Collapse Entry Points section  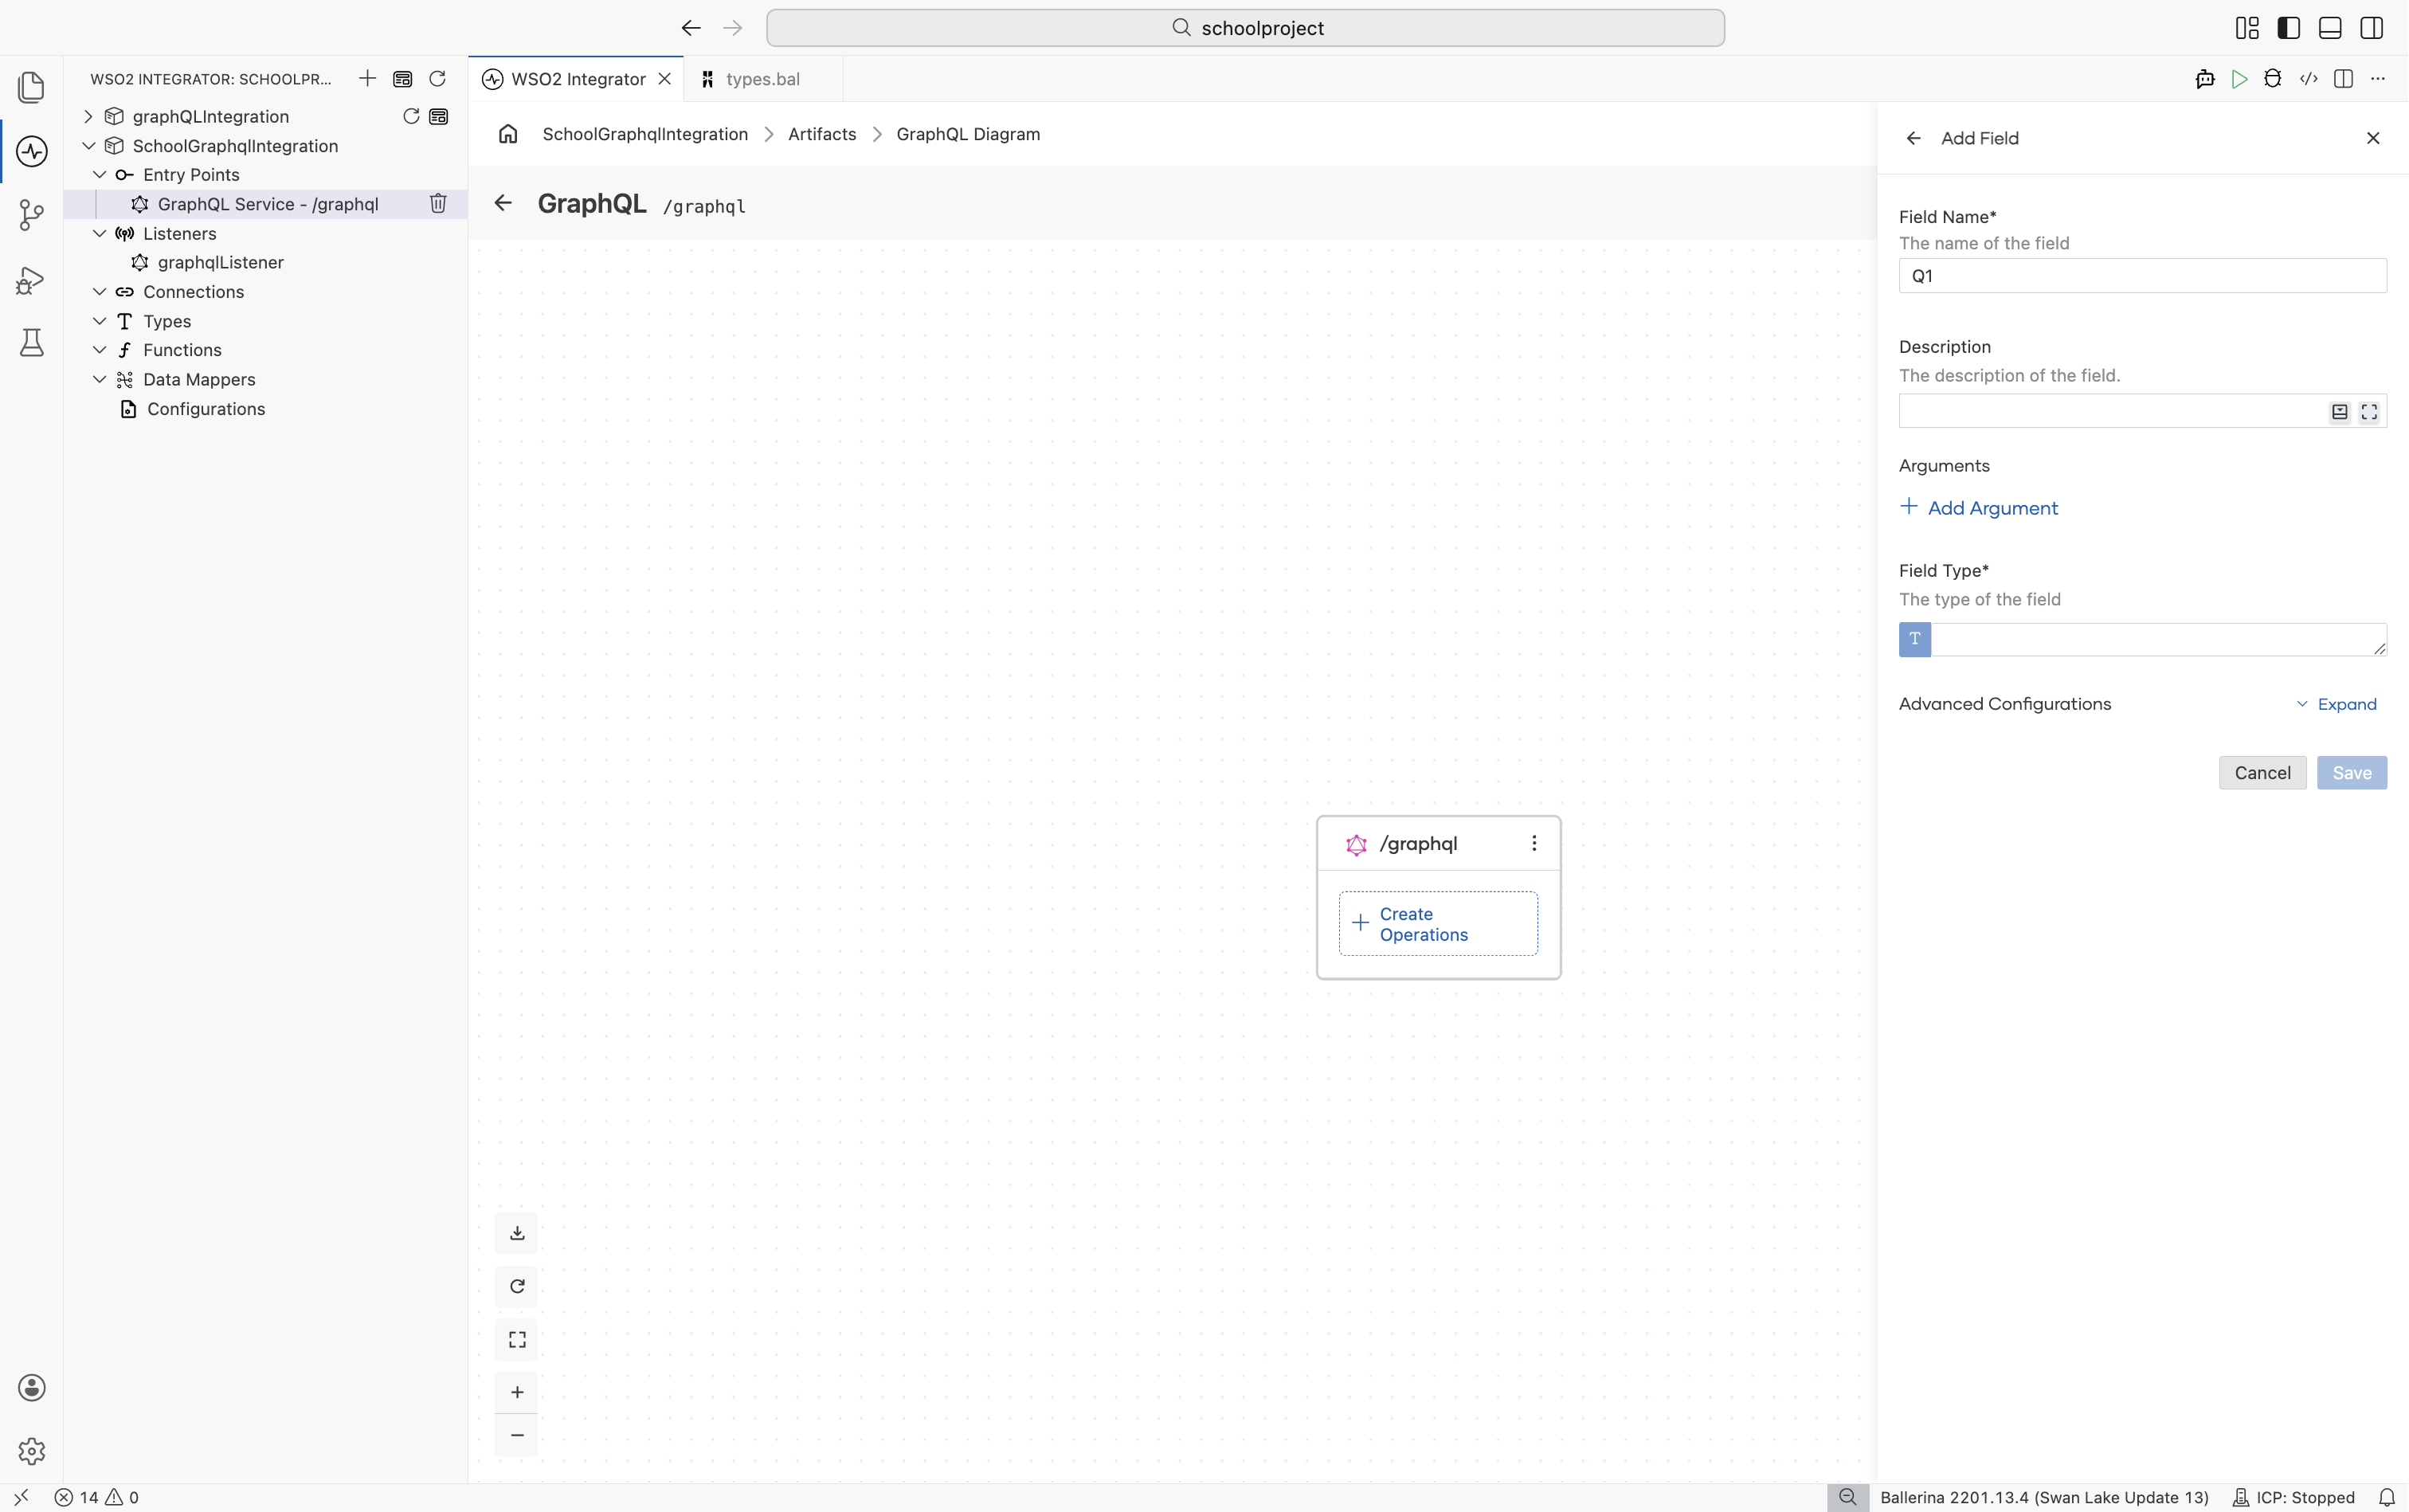pos(99,175)
